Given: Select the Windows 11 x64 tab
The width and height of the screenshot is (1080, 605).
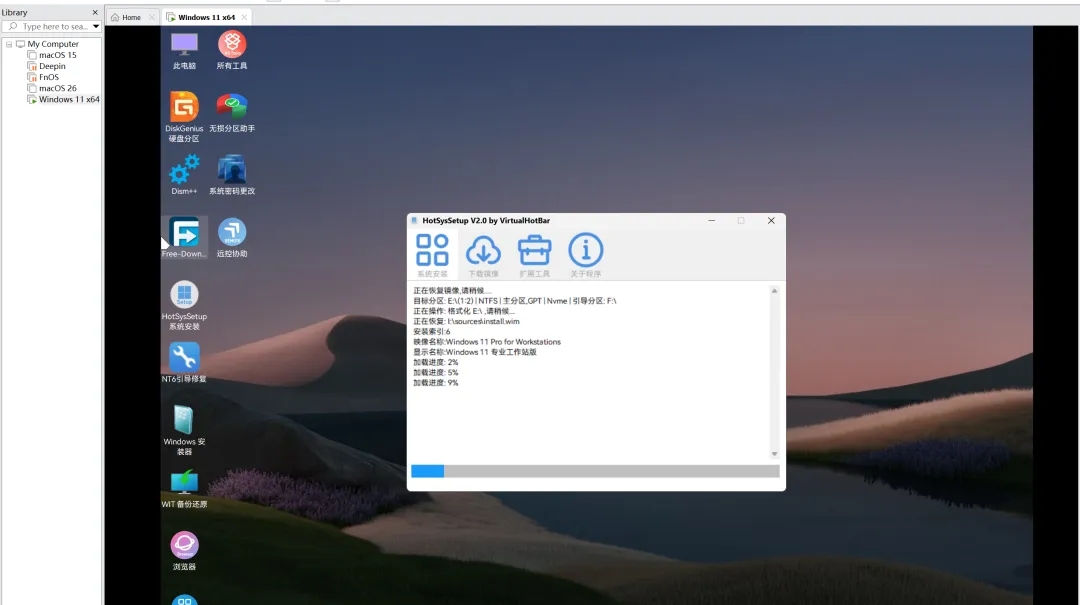Looking at the screenshot, I should point(206,17).
